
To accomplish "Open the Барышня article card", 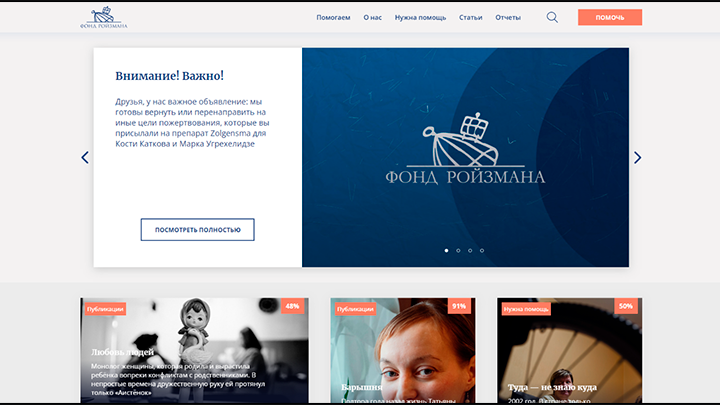I will [403, 350].
